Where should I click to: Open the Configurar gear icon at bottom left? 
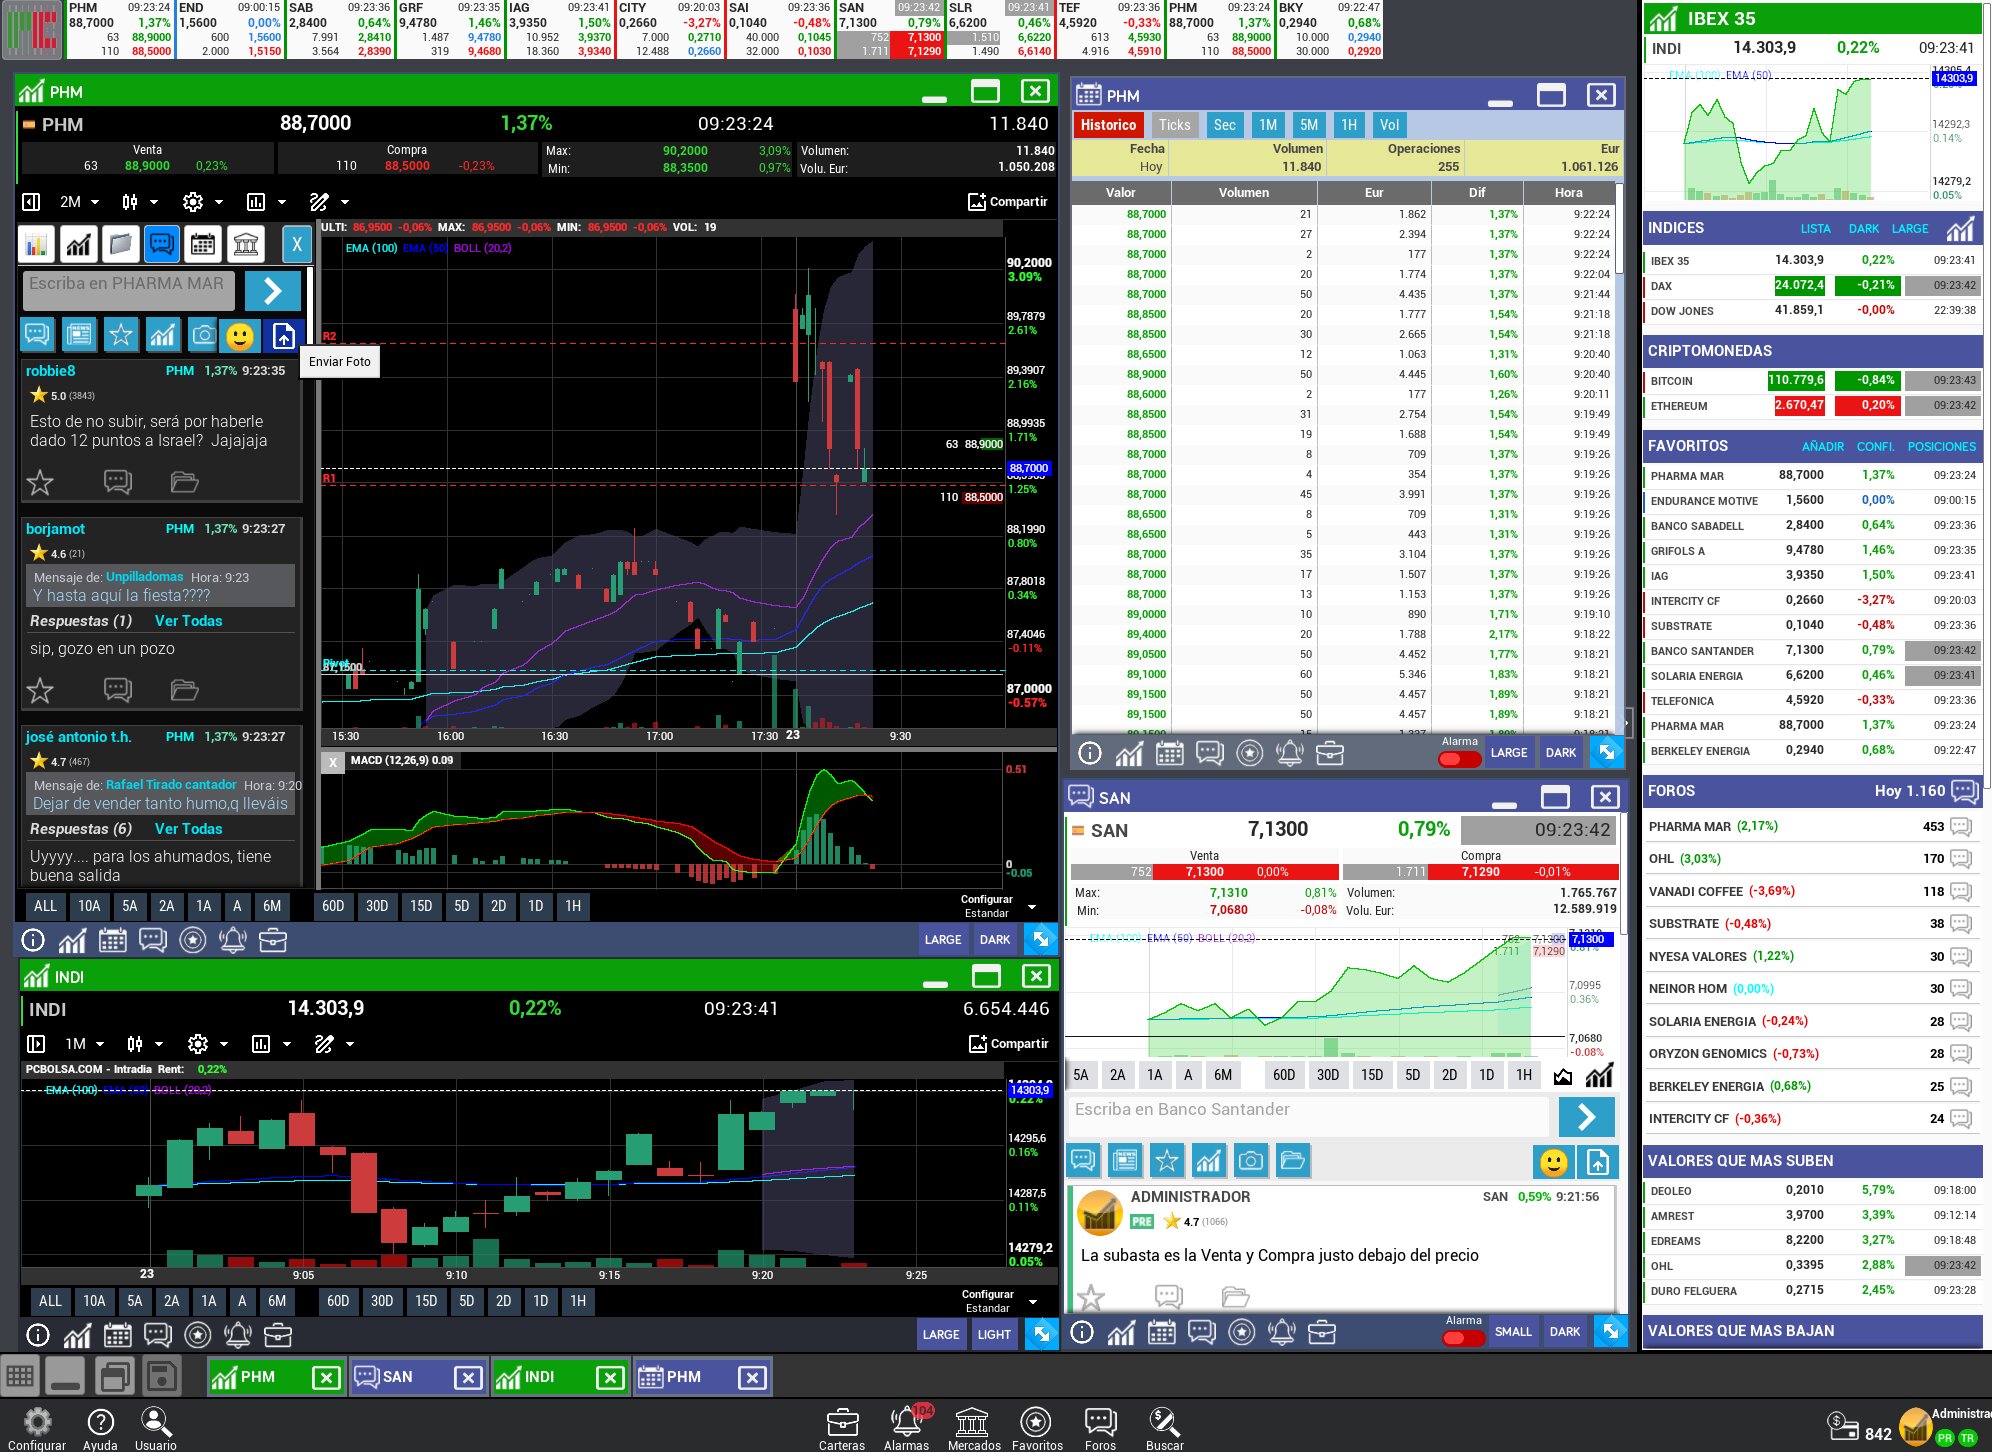point(37,1421)
